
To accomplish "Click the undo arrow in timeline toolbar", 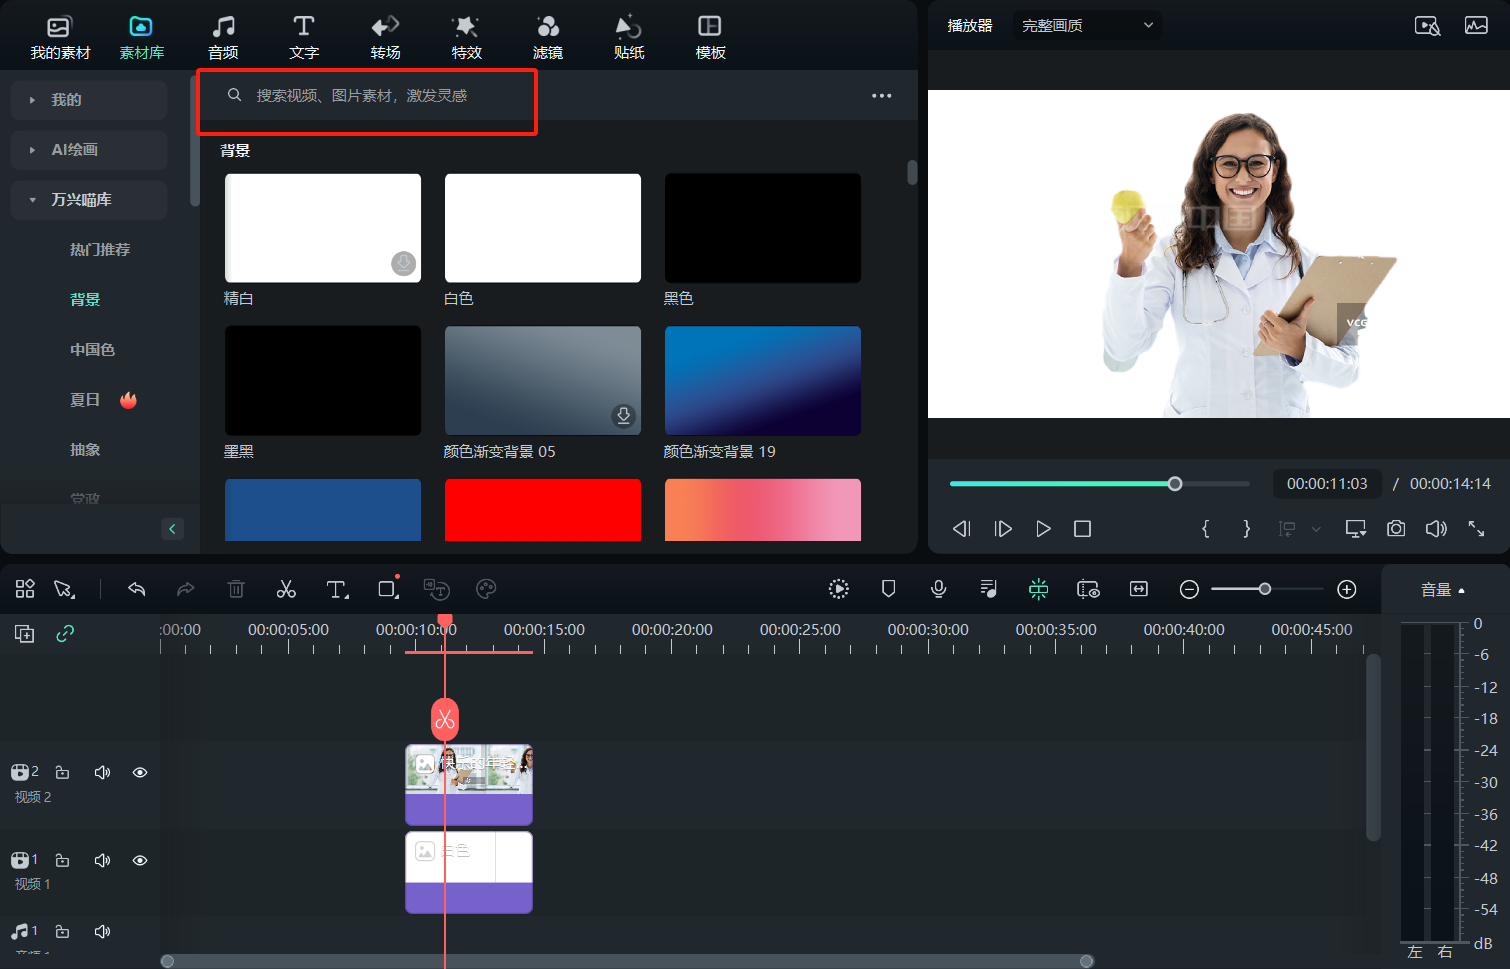I will pos(137,589).
